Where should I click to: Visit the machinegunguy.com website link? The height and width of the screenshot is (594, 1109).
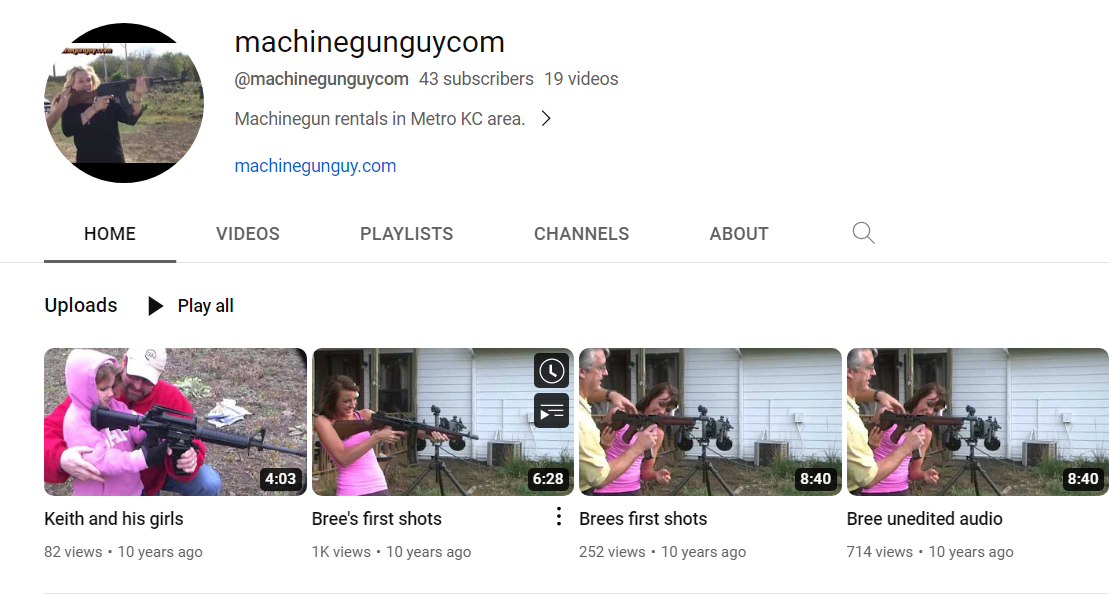(315, 166)
